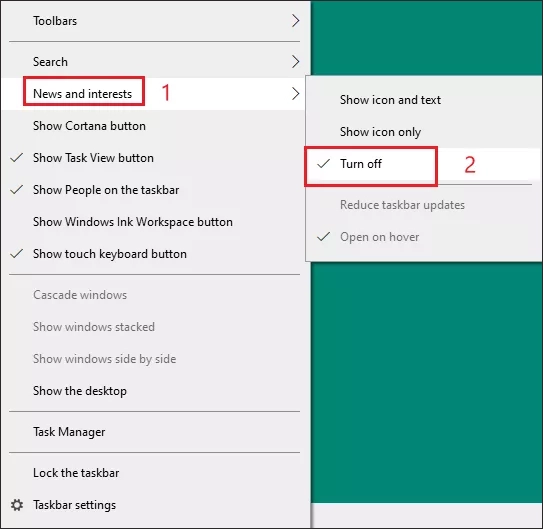Expand the Toolbars submenu chevron arrow
This screenshot has width=543, height=529.
tap(295, 21)
